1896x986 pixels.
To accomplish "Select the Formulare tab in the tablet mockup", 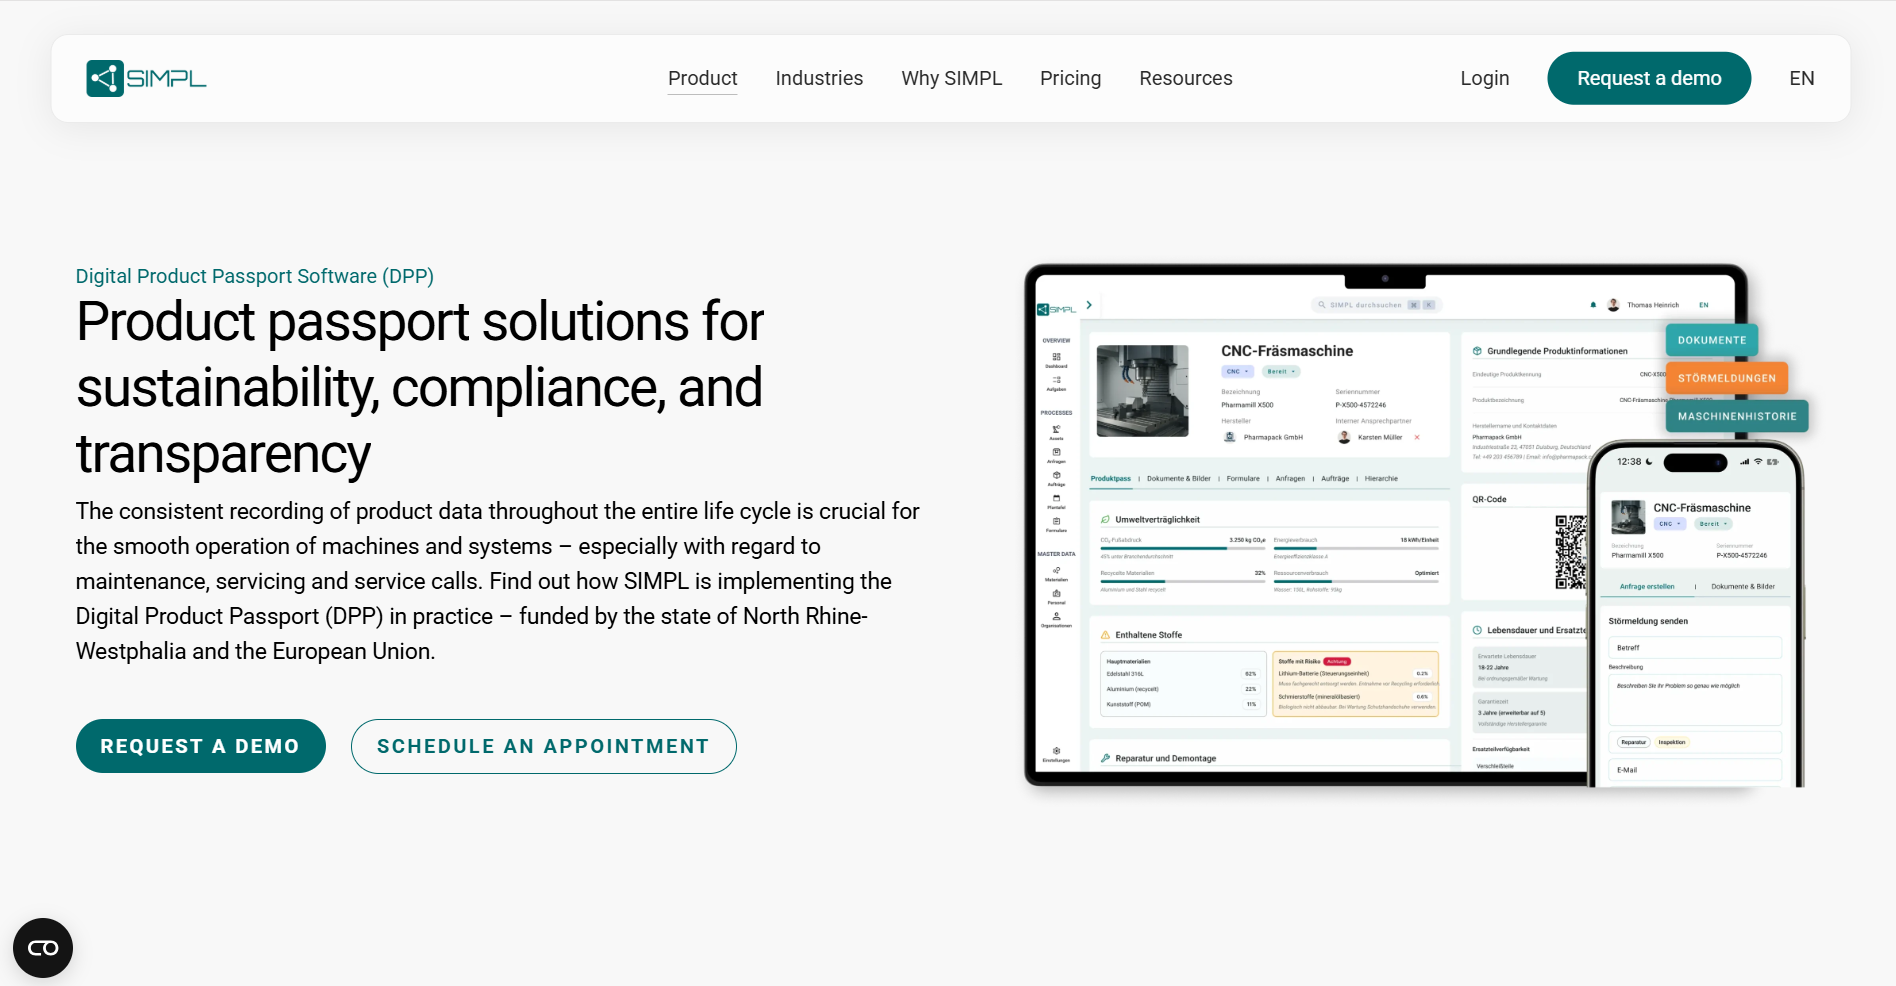I will point(1243,479).
